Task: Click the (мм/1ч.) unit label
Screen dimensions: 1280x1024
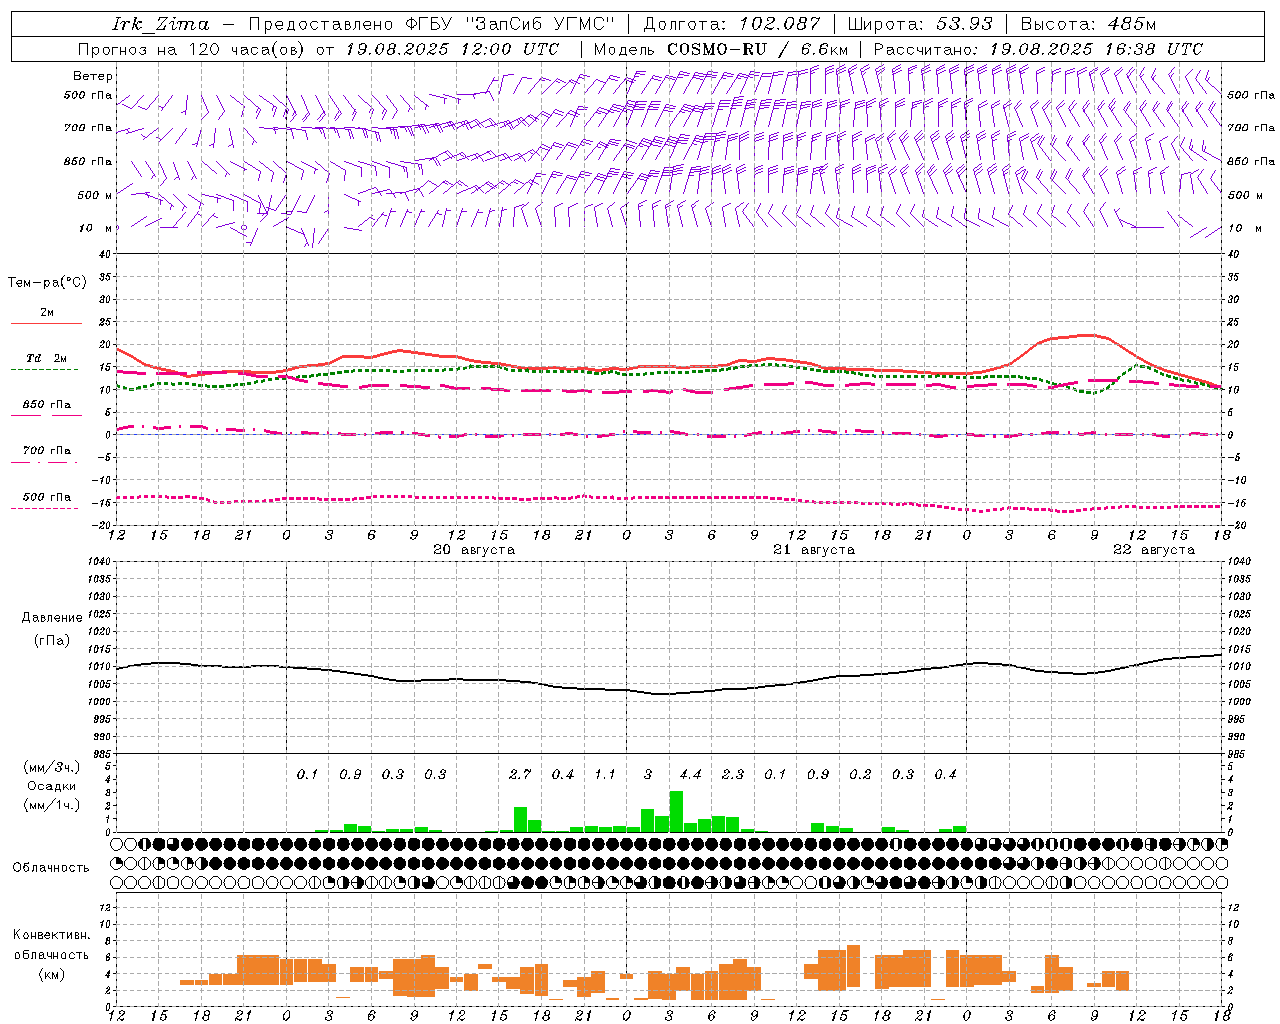Action: click(51, 805)
